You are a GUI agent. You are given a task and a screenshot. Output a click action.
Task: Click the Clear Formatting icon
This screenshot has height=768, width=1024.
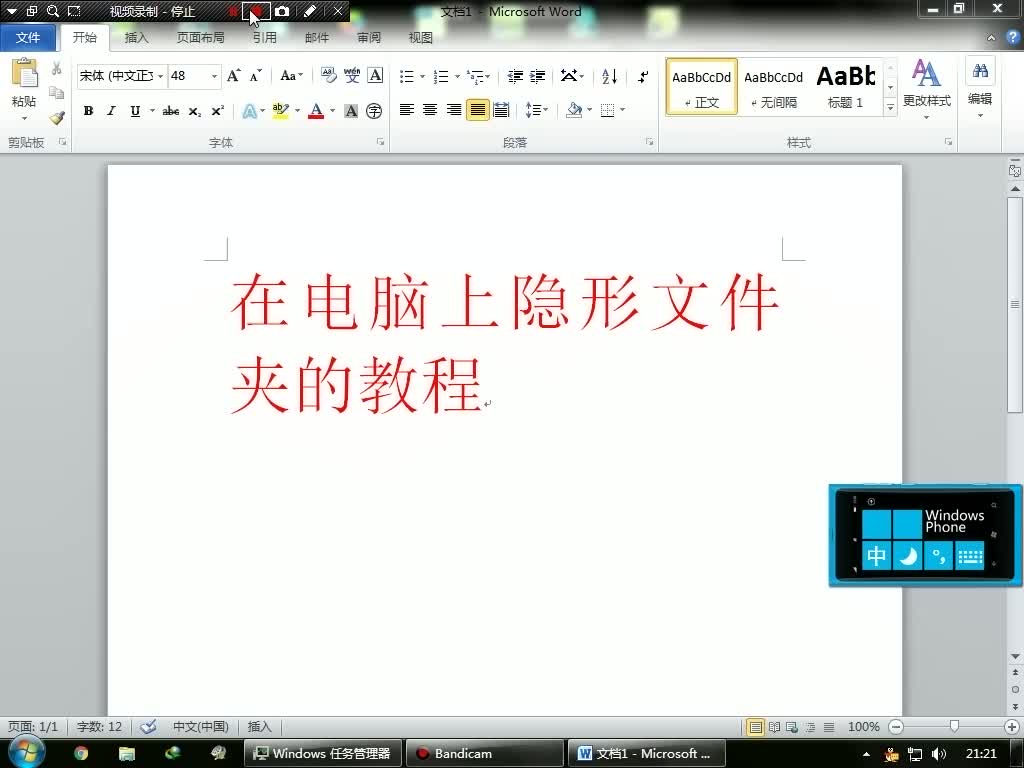point(330,75)
